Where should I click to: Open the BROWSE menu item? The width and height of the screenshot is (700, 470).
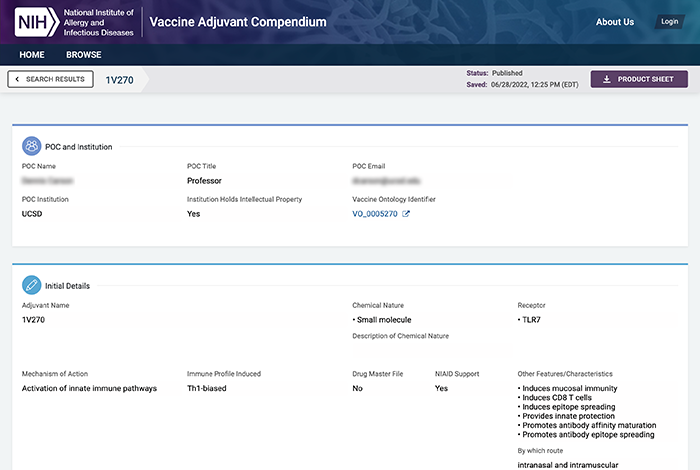84,54
